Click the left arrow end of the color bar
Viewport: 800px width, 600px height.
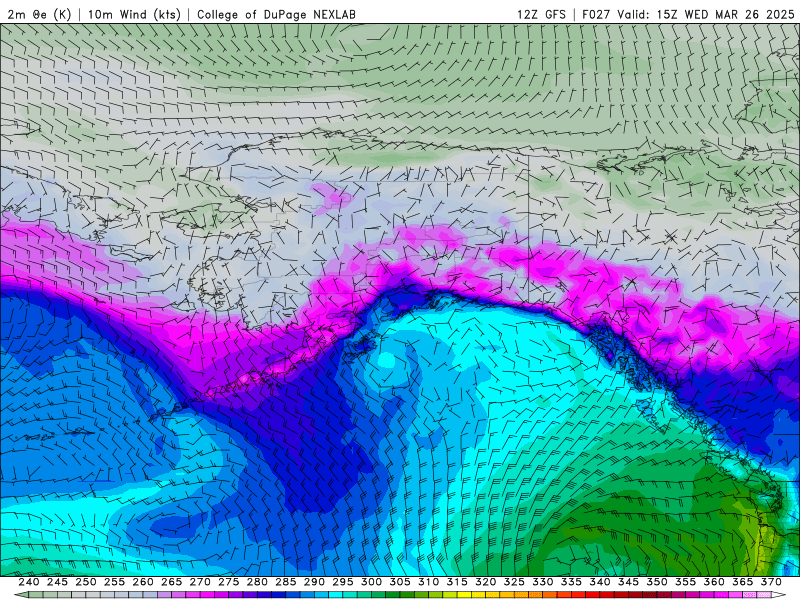21,595
